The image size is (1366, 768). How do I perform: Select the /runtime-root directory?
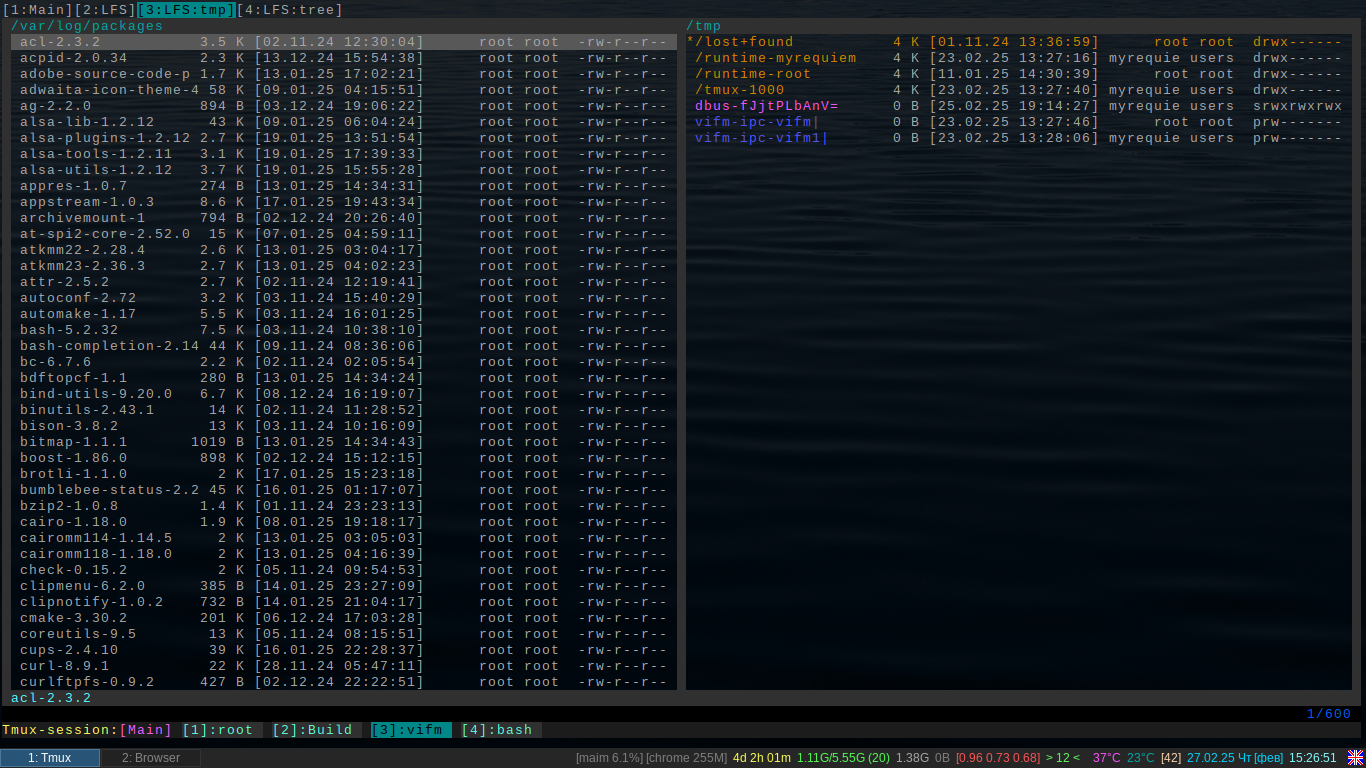pyautogui.click(x=1019, y=74)
